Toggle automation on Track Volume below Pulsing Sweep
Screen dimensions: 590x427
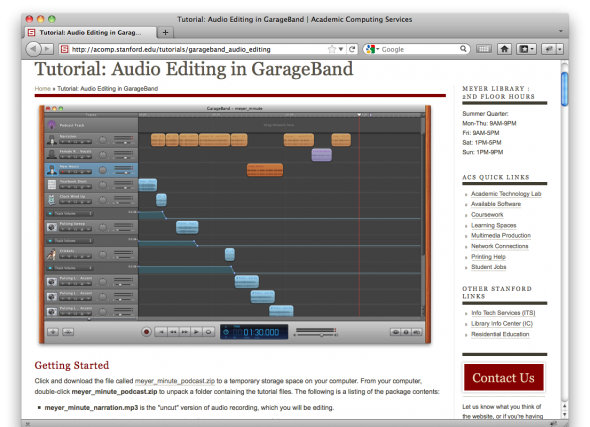[x=50, y=240]
